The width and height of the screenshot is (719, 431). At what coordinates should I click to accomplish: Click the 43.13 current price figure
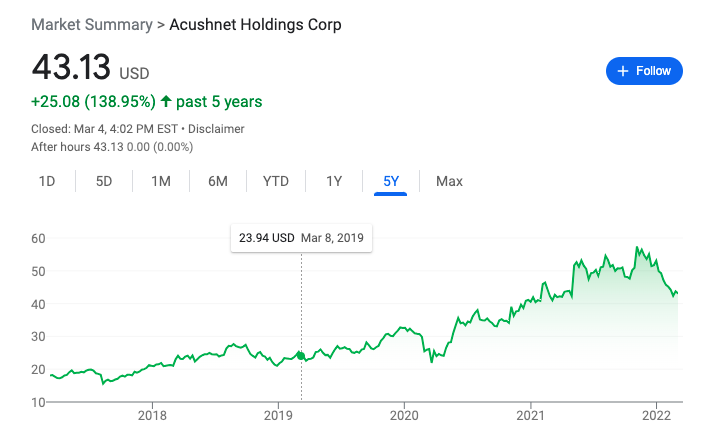point(72,68)
